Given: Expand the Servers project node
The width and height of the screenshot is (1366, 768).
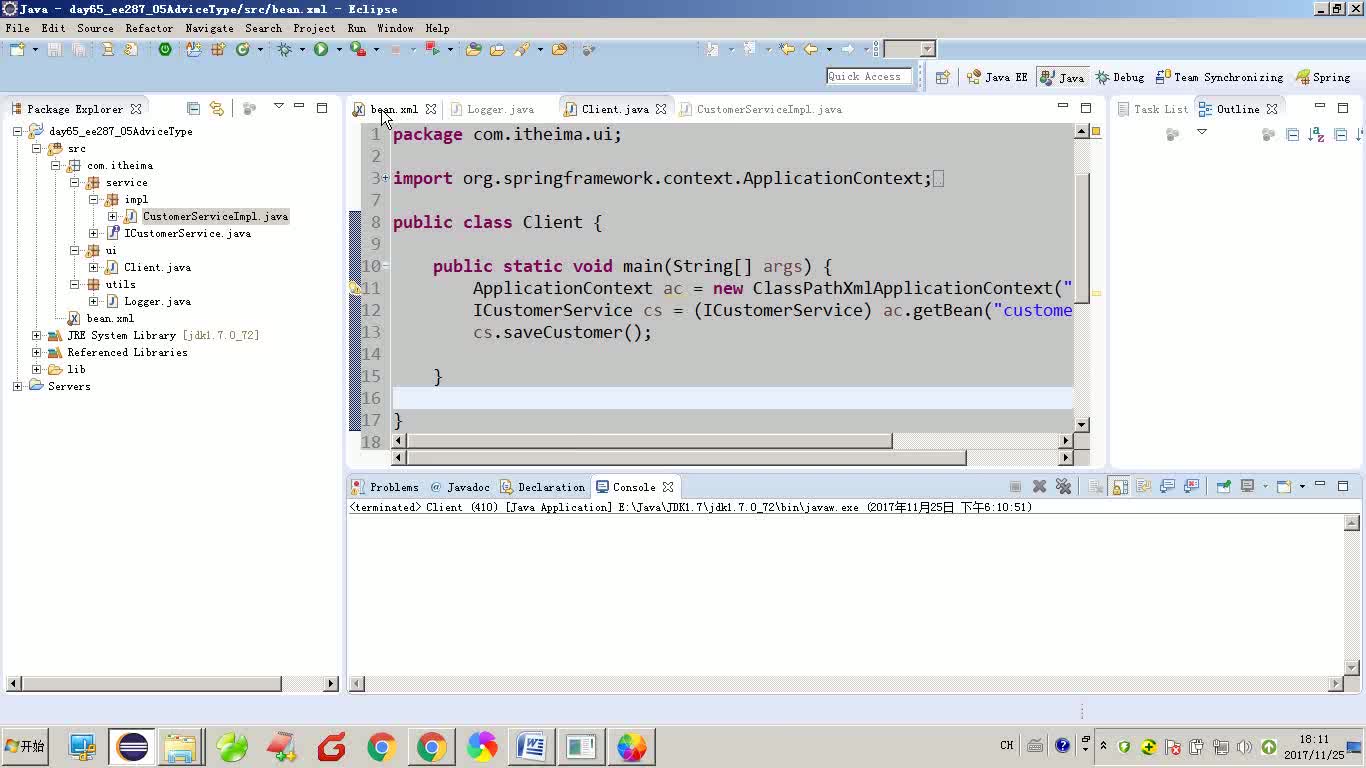Looking at the screenshot, I should pos(18,386).
